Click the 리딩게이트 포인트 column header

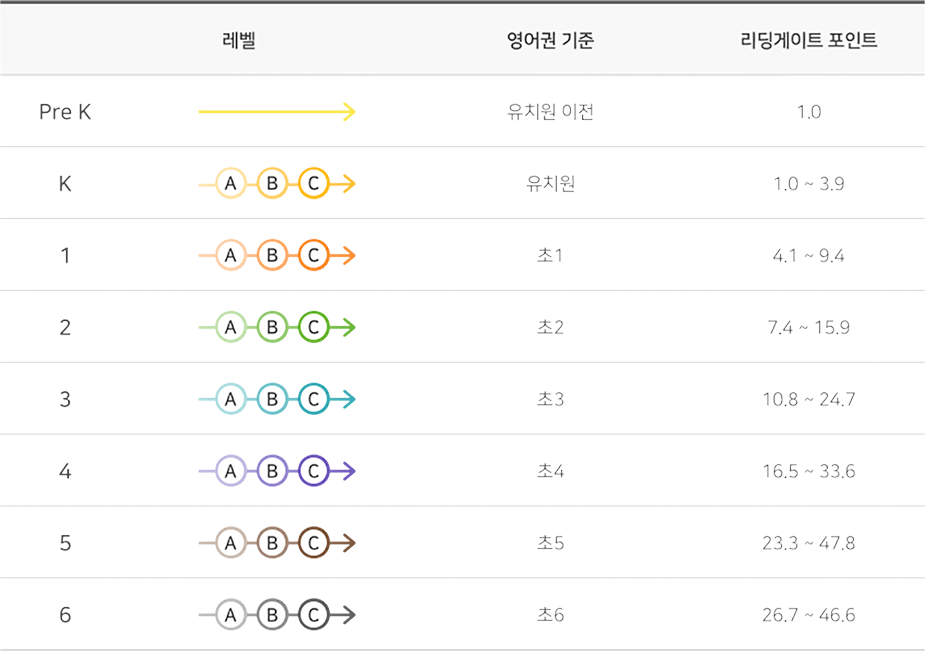pyautogui.click(x=809, y=40)
